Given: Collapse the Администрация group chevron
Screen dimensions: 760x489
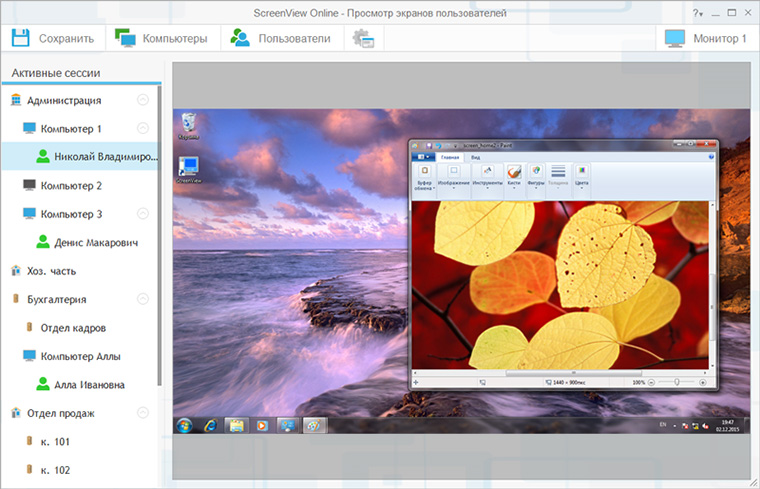Looking at the screenshot, I should tap(142, 100).
